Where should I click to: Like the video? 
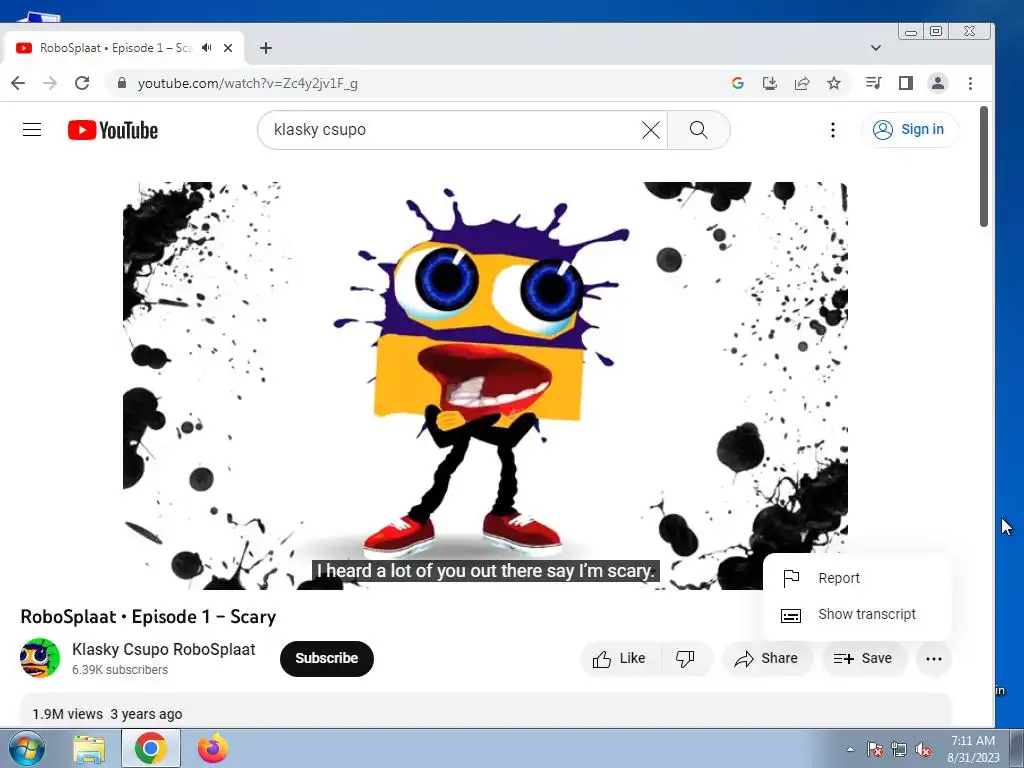[x=620, y=658]
